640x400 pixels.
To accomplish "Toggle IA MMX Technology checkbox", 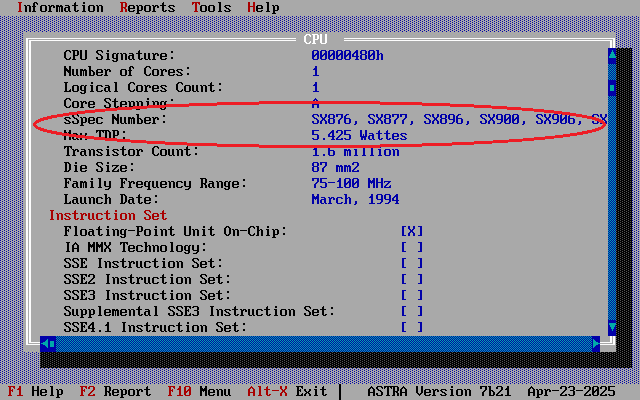I will (x=412, y=247).
